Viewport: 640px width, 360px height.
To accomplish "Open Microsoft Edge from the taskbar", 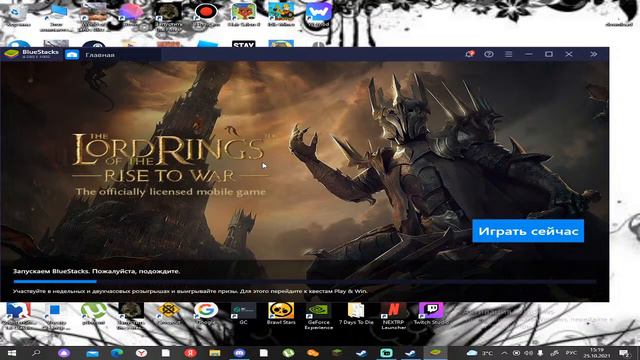I will 117,353.
